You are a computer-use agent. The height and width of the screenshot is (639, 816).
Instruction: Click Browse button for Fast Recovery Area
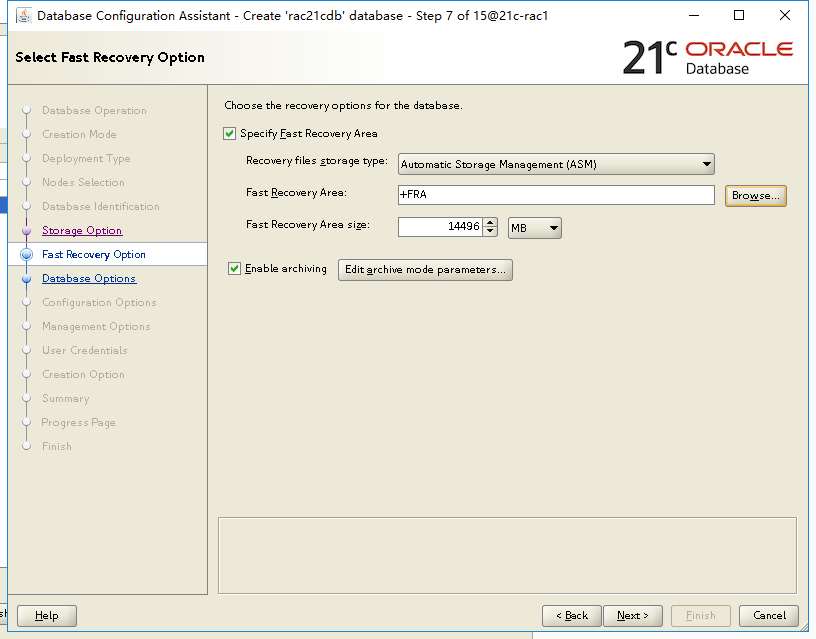pyautogui.click(x=756, y=196)
